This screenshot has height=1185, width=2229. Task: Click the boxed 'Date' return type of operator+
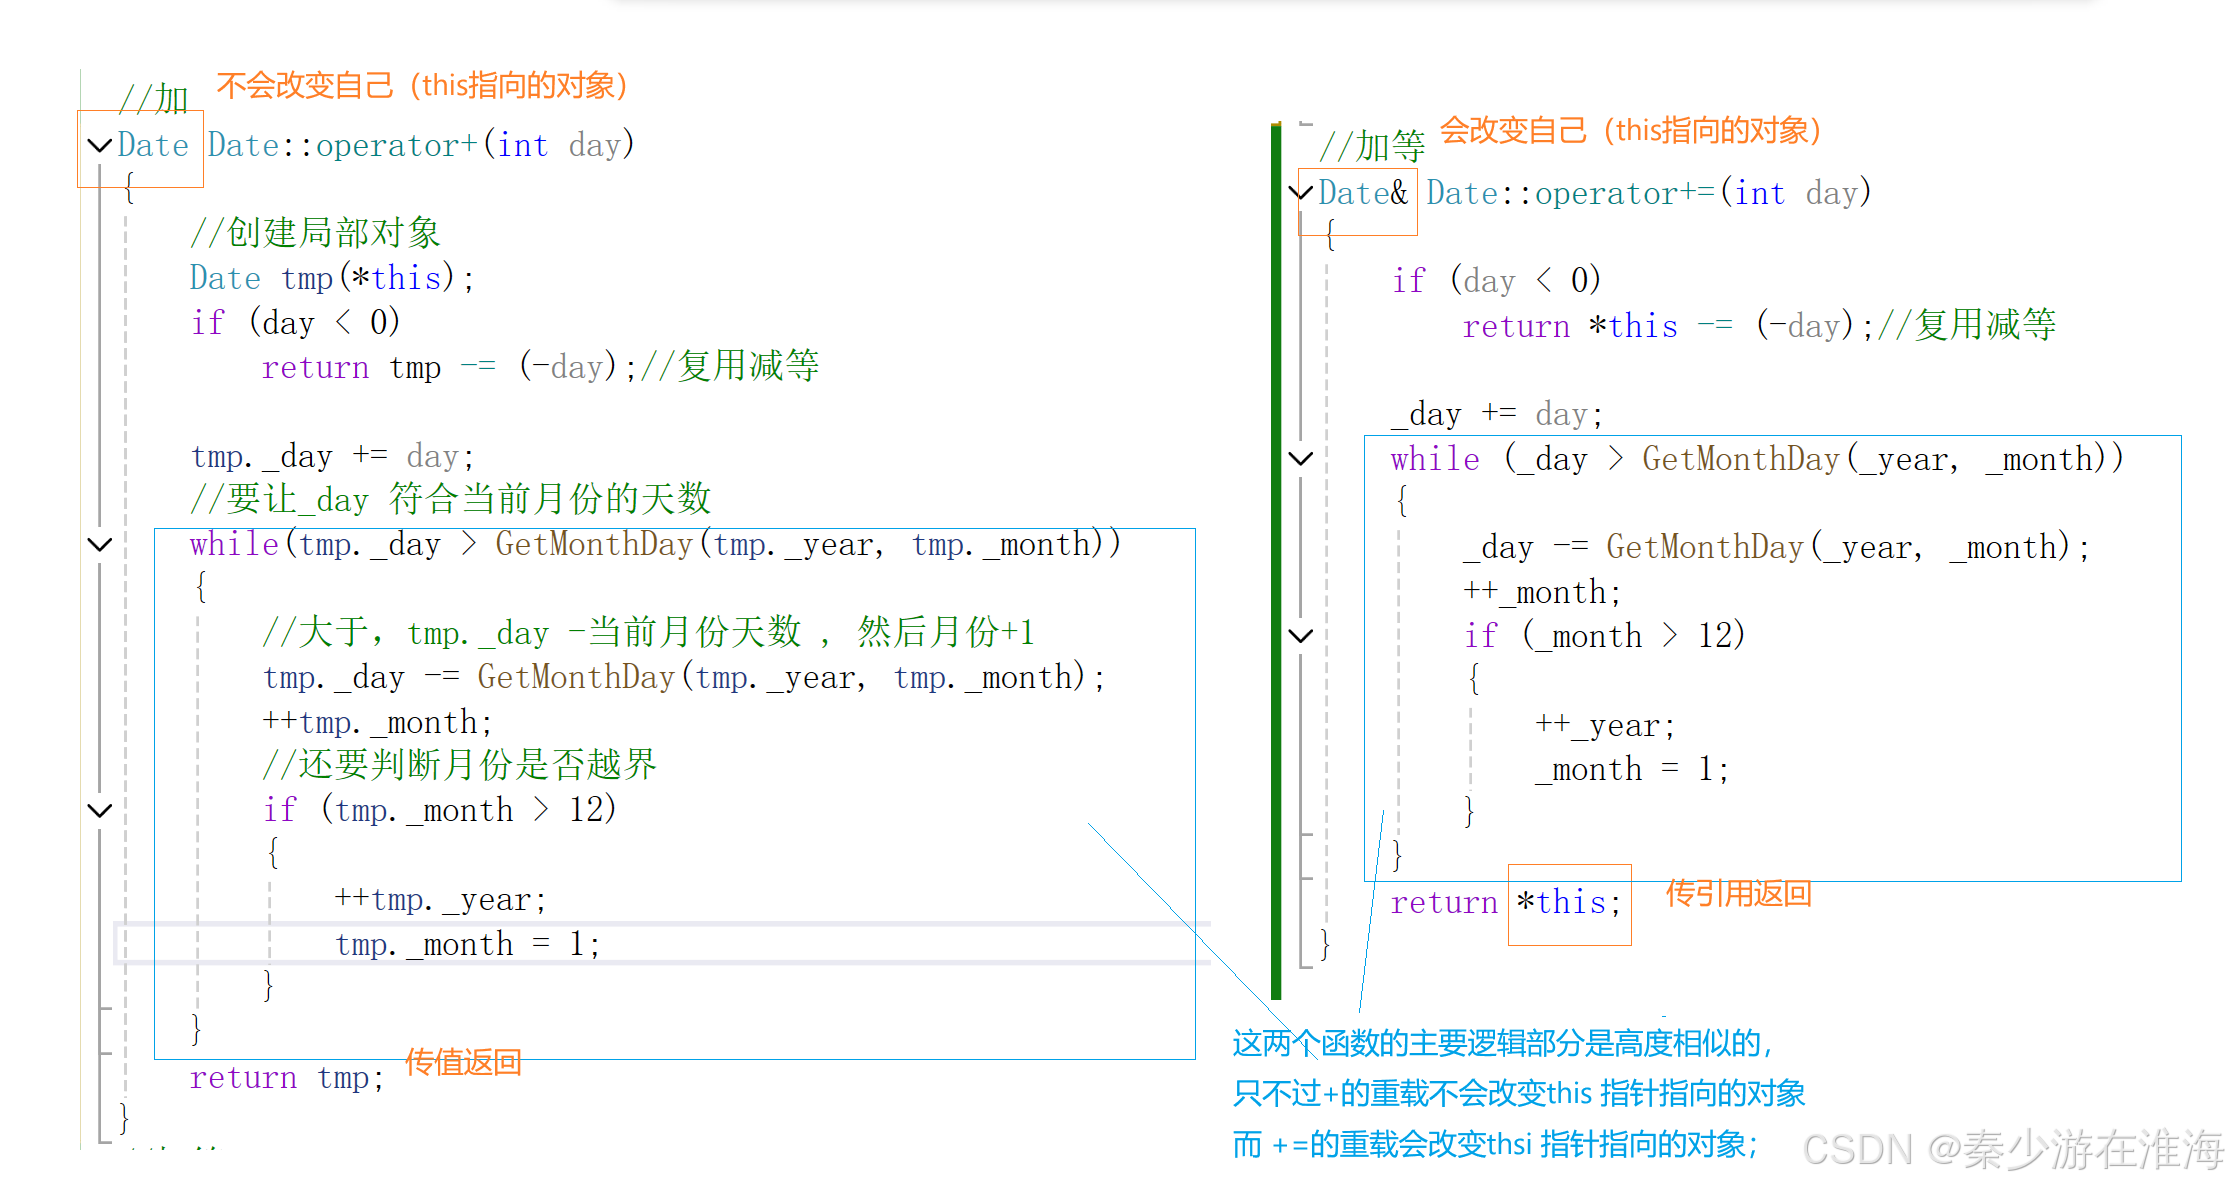pos(153,146)
